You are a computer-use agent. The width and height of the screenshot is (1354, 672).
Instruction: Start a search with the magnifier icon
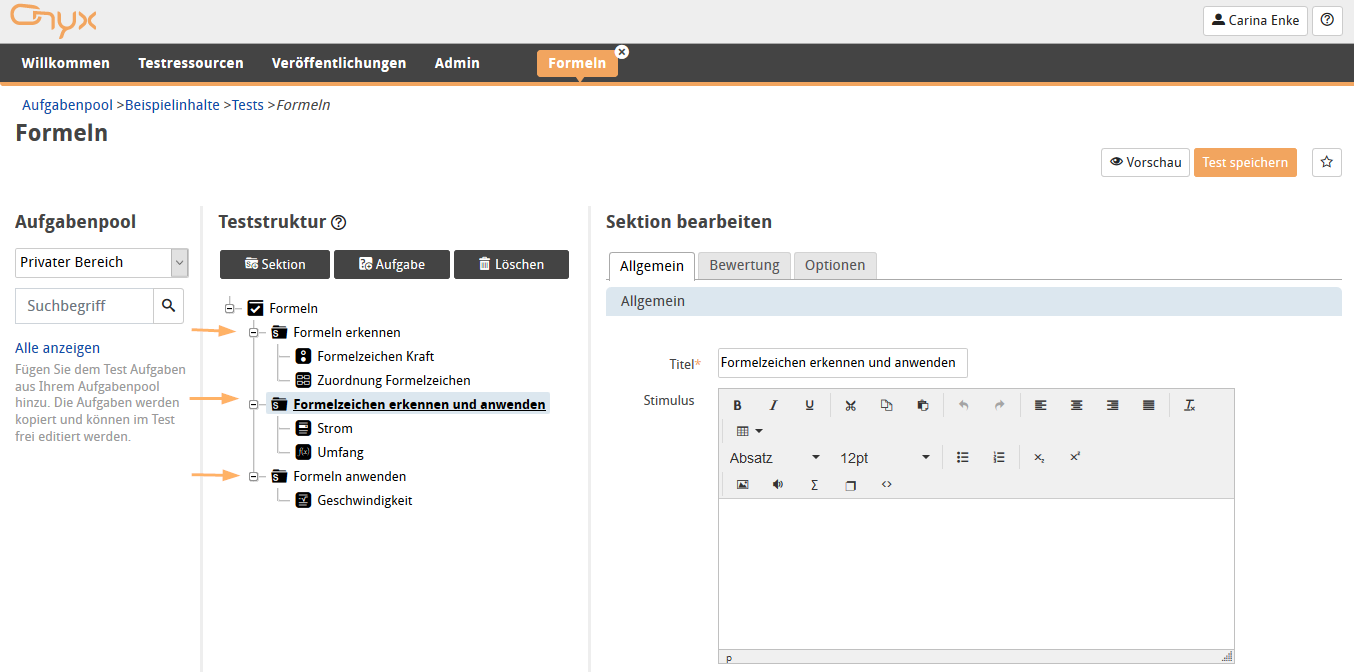pos(169,305)
